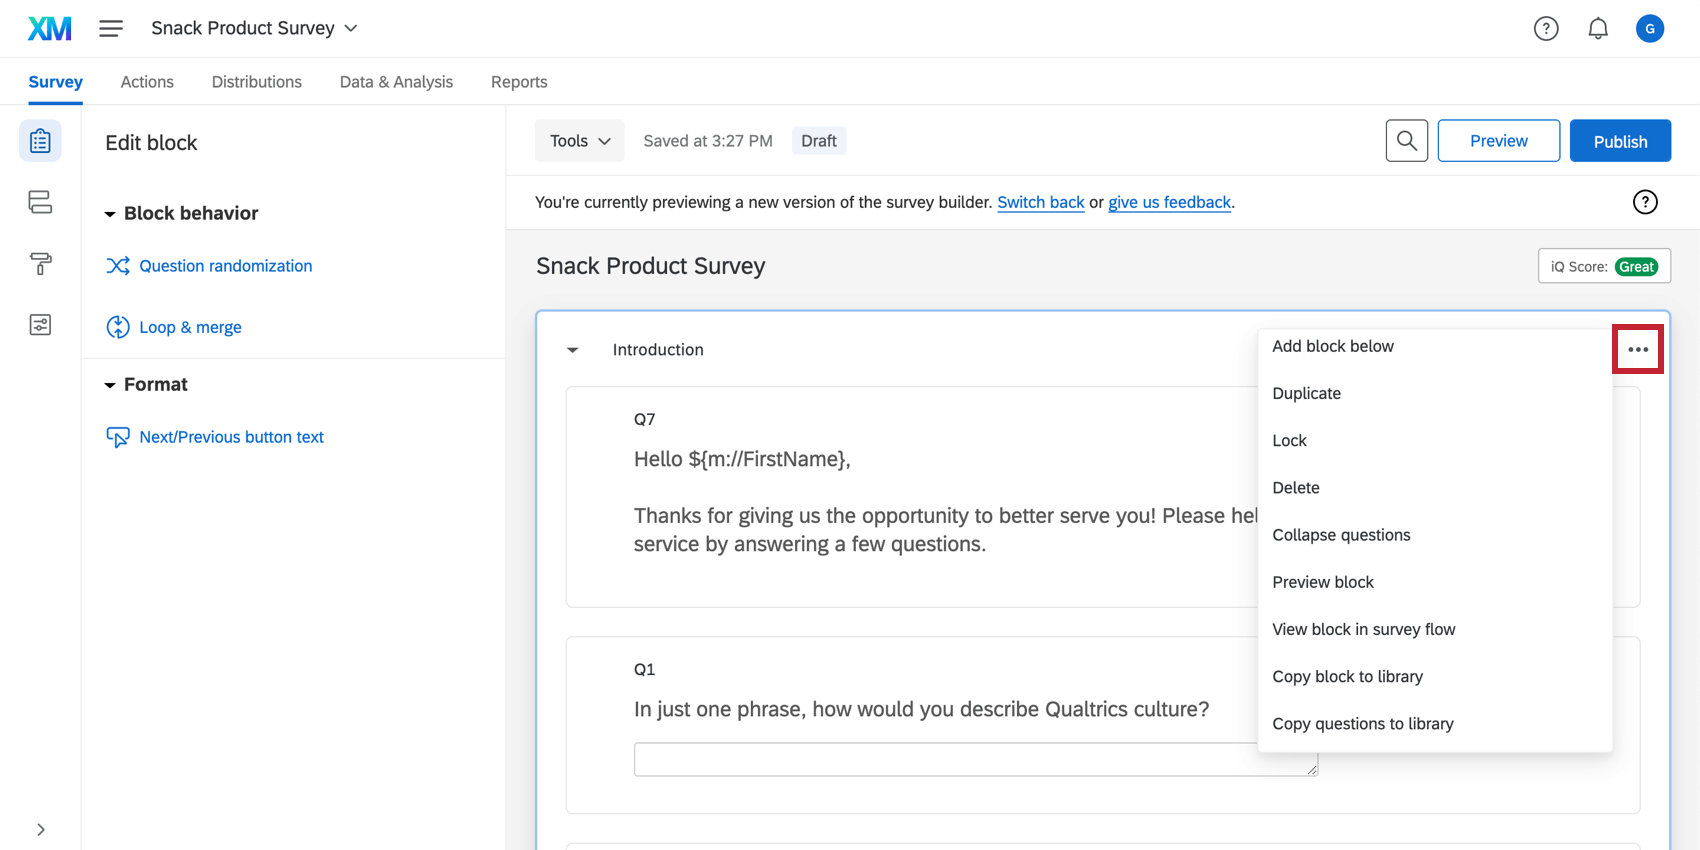Screen dimensions: 1700x850
Task: Open Look and feel paint roller icon
Action: [x=40, y=263]
